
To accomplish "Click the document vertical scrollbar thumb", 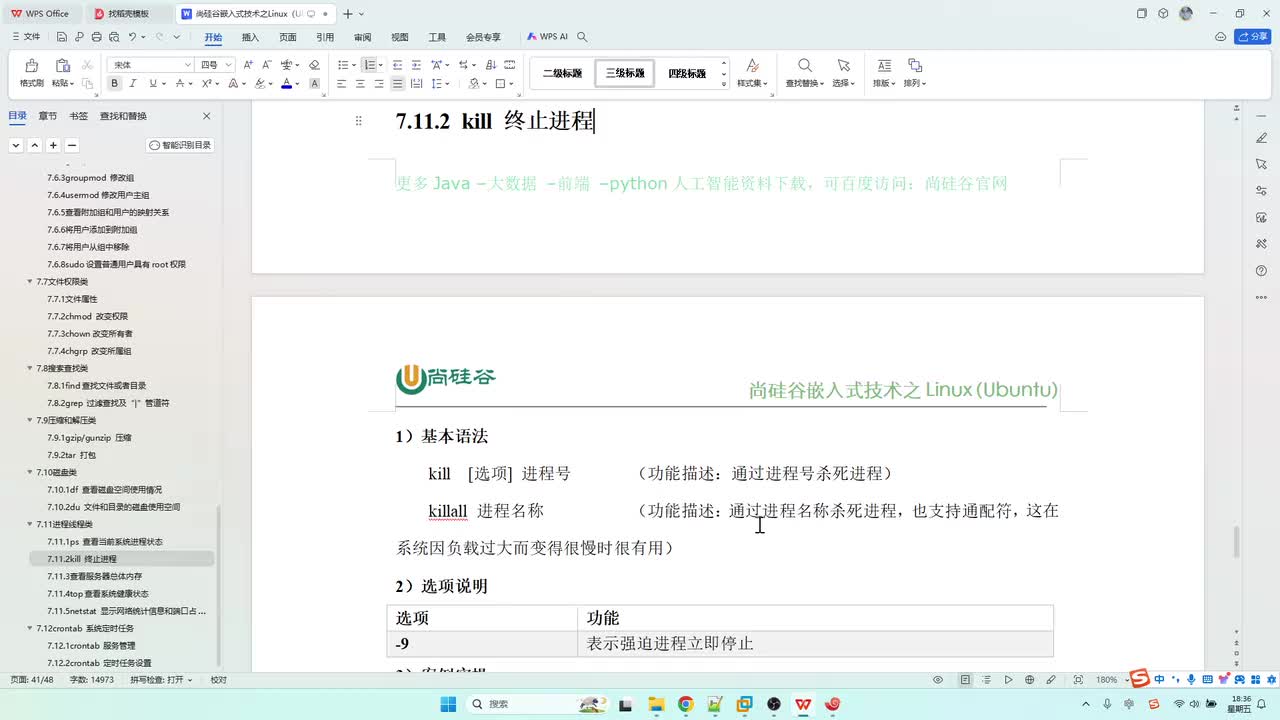I will click(x=1237, y=542).
